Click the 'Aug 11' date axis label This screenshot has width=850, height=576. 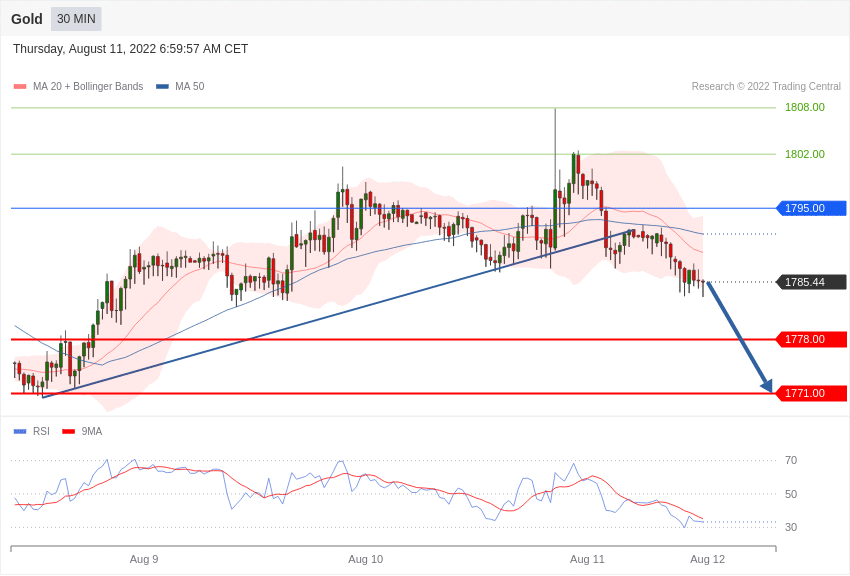point(587,559)
